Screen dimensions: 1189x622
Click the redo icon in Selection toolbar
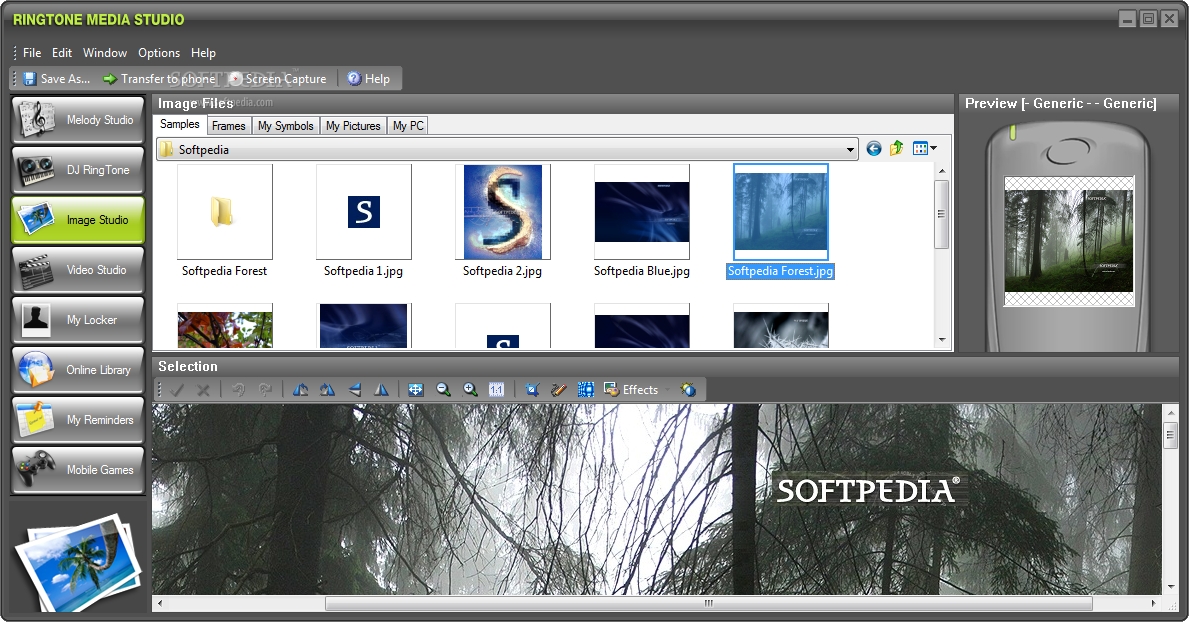(x=265, y=390)
